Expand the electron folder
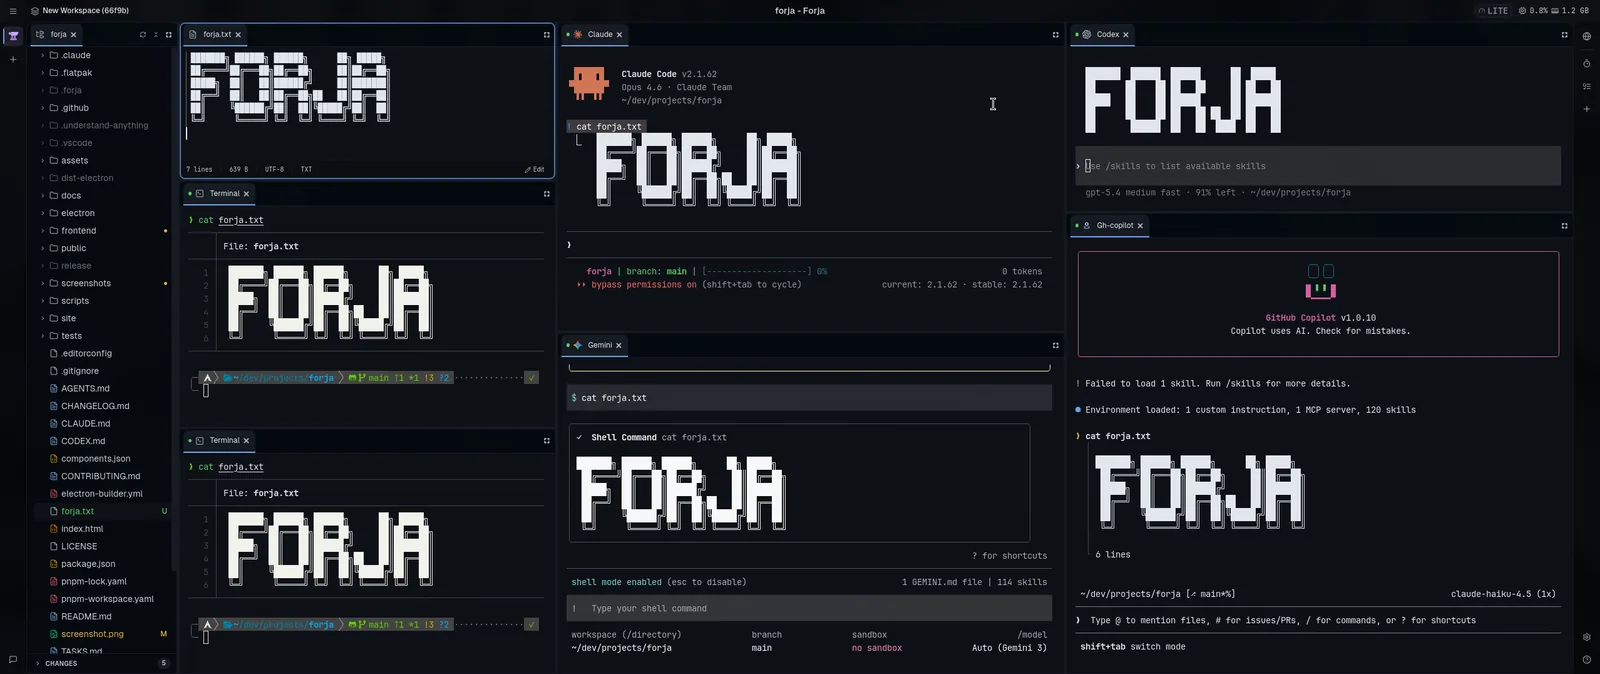The height and width of the screenshot is (674, 1600). (42, 213)
